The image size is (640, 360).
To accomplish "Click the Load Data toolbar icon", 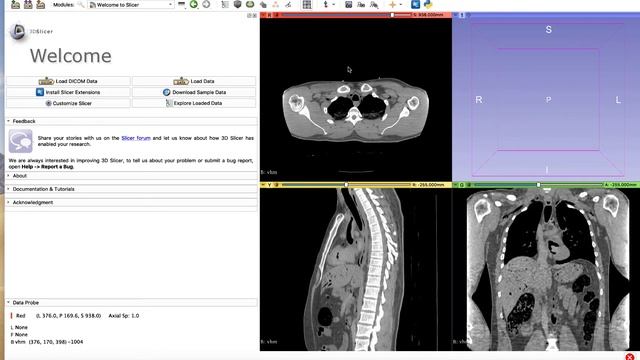I will click(x=16, y=4).
